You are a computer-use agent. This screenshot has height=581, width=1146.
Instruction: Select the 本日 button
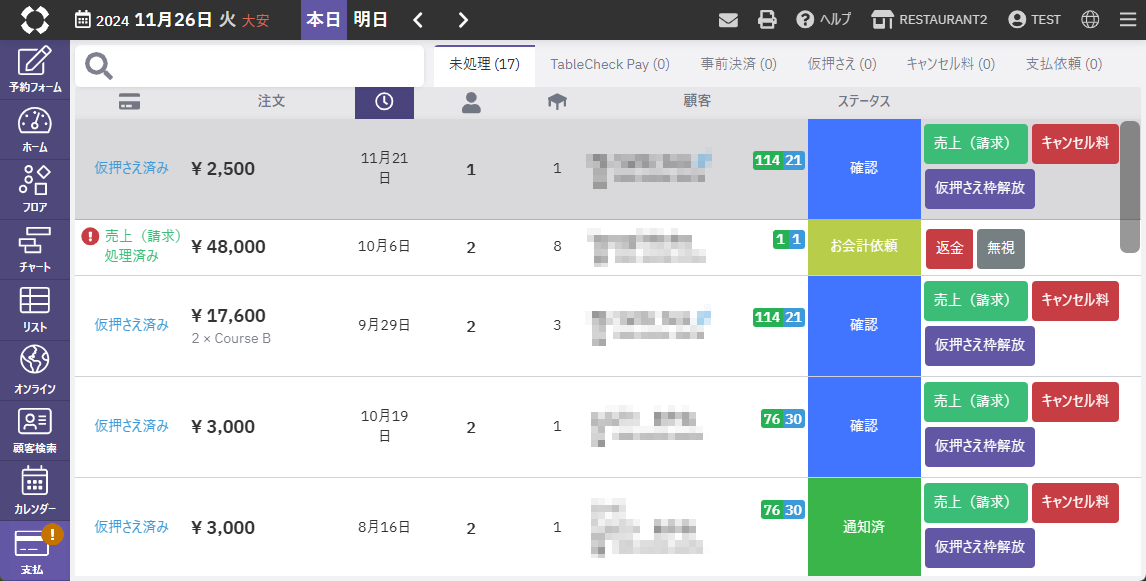(x=324, y=20)
